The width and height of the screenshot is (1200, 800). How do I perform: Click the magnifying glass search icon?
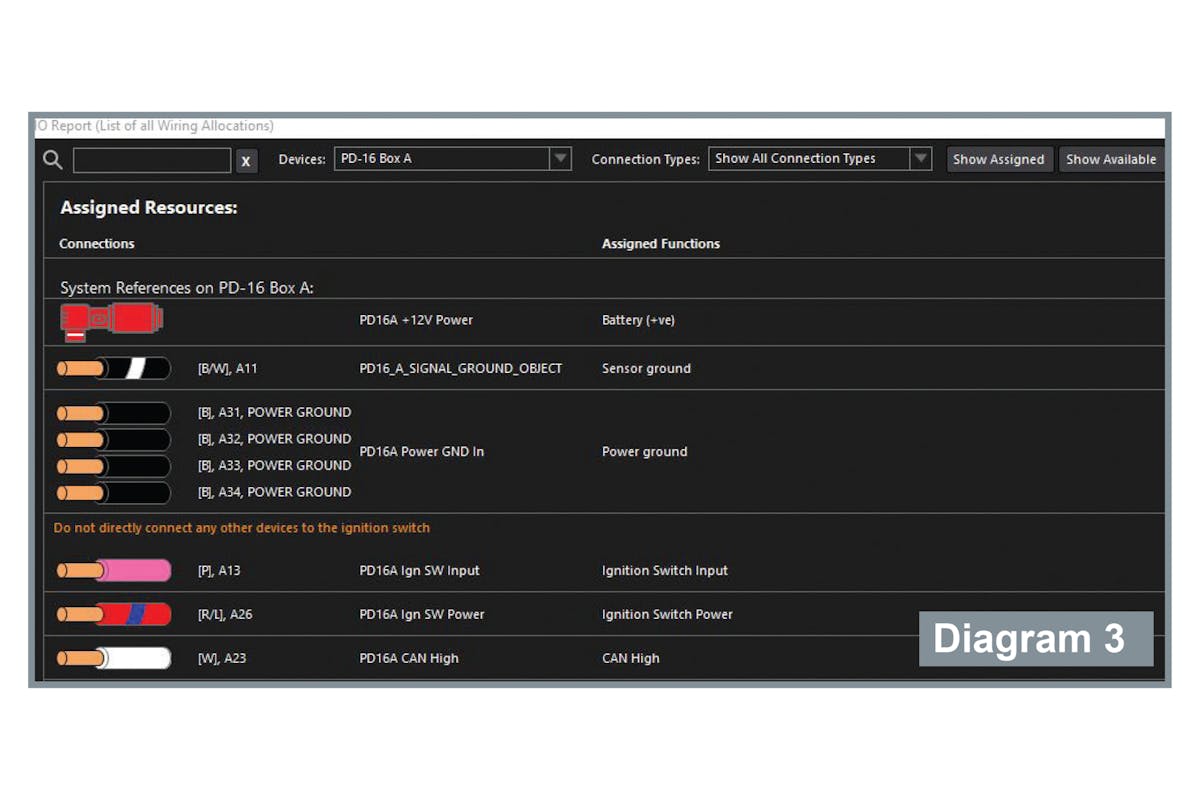tap(53, 160)
